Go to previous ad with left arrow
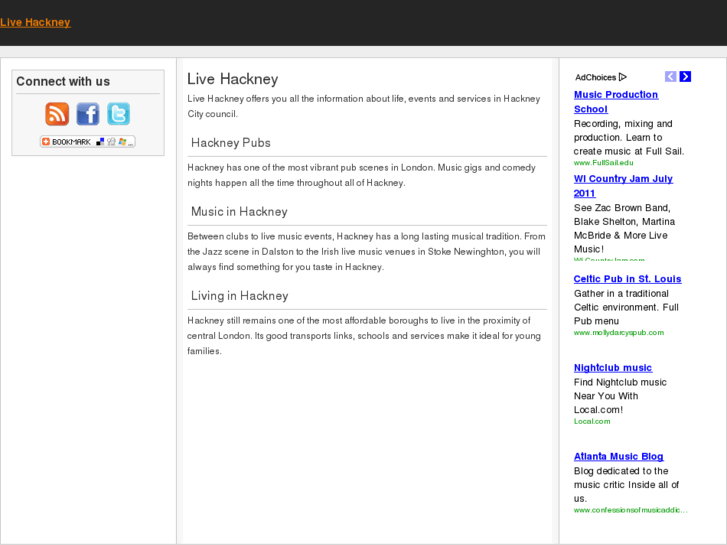The image size is (727, 545). tap(671, 77)
